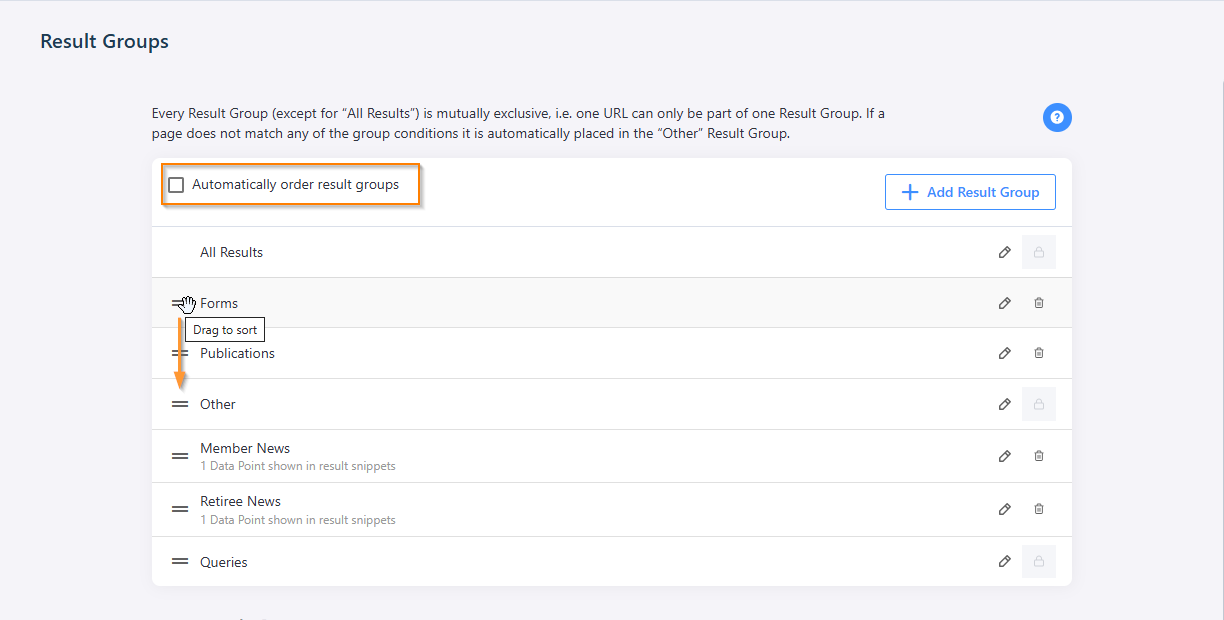This screenshot has width=1224, height=620.
Task: Click the lock icon next to Other
Action: point(1038,404)
